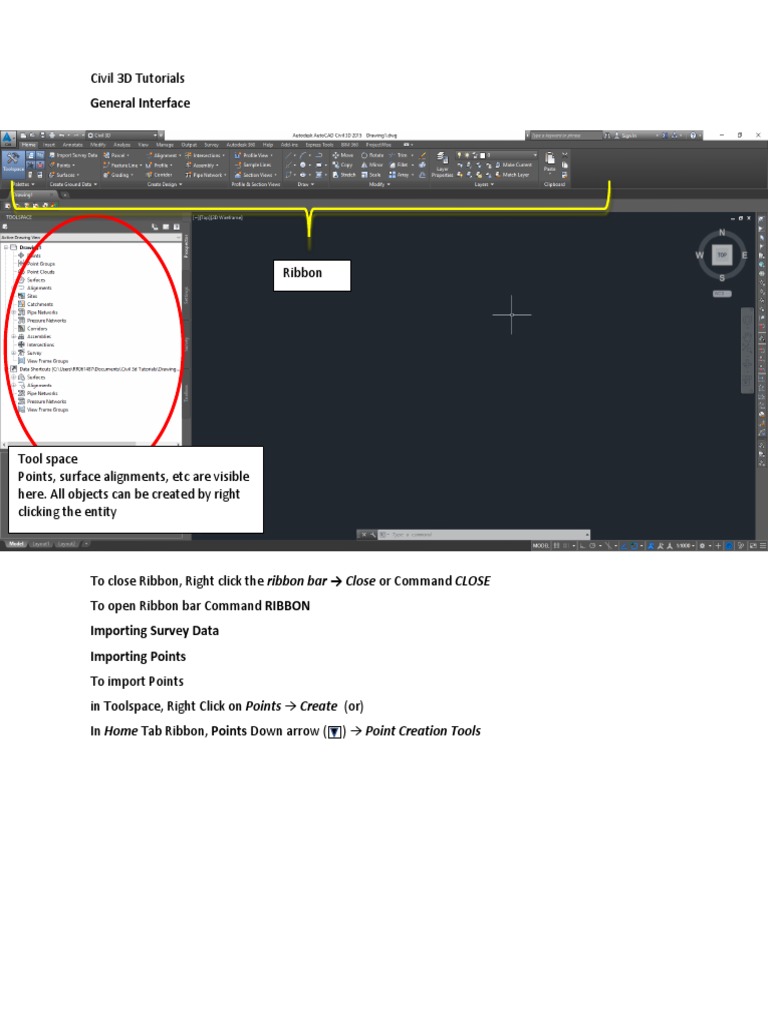Image resolution: width=768 pixels, height=1024 pixels.
Task: Open the Grading dropdown in ribbon
Action: tap(118, 175)
